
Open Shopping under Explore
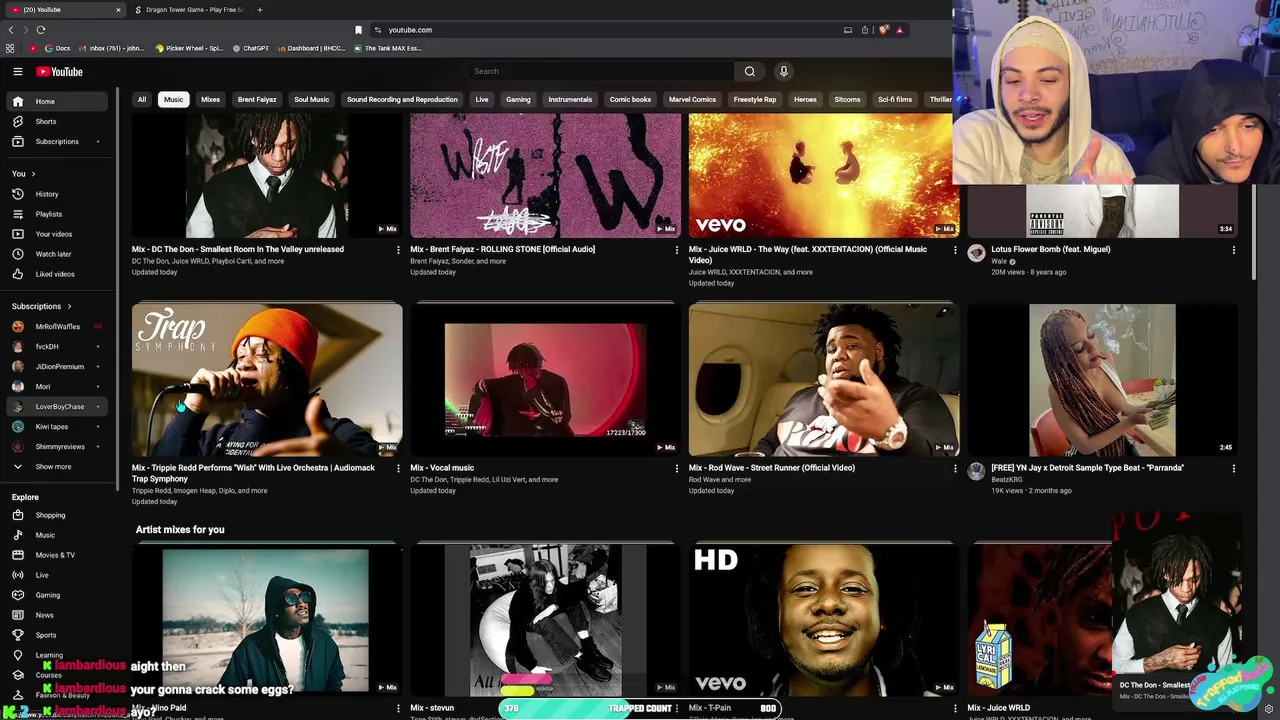(x=57, y=515)
